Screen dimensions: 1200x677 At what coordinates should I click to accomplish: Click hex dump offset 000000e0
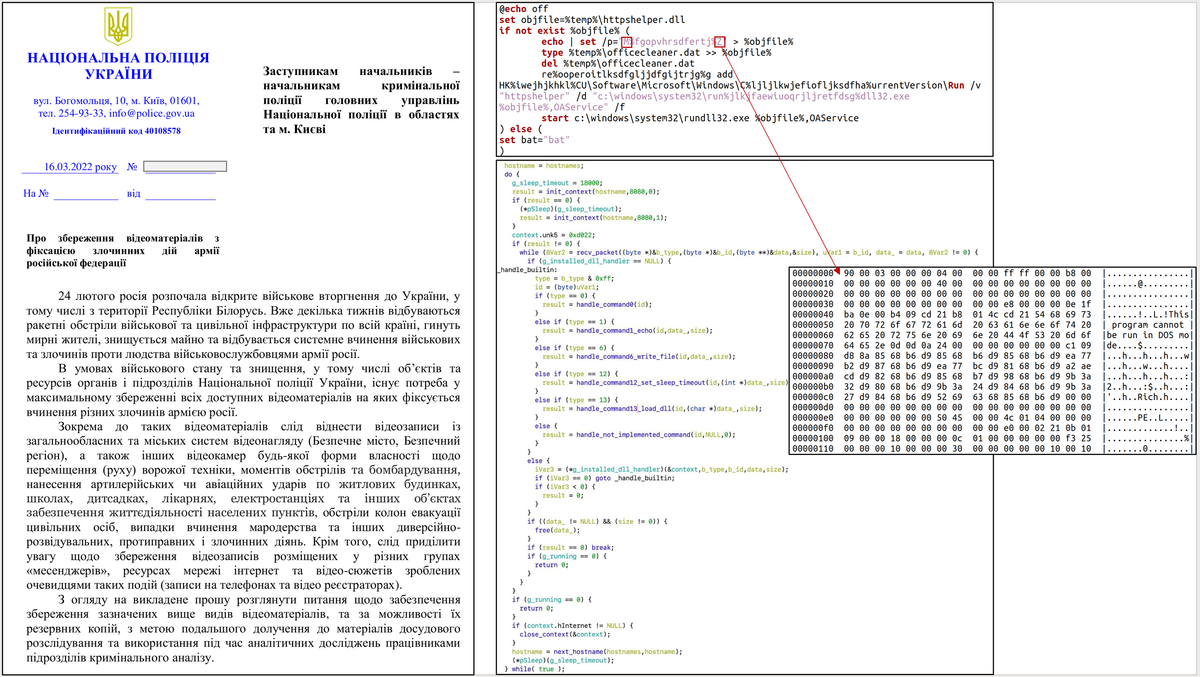813,418
